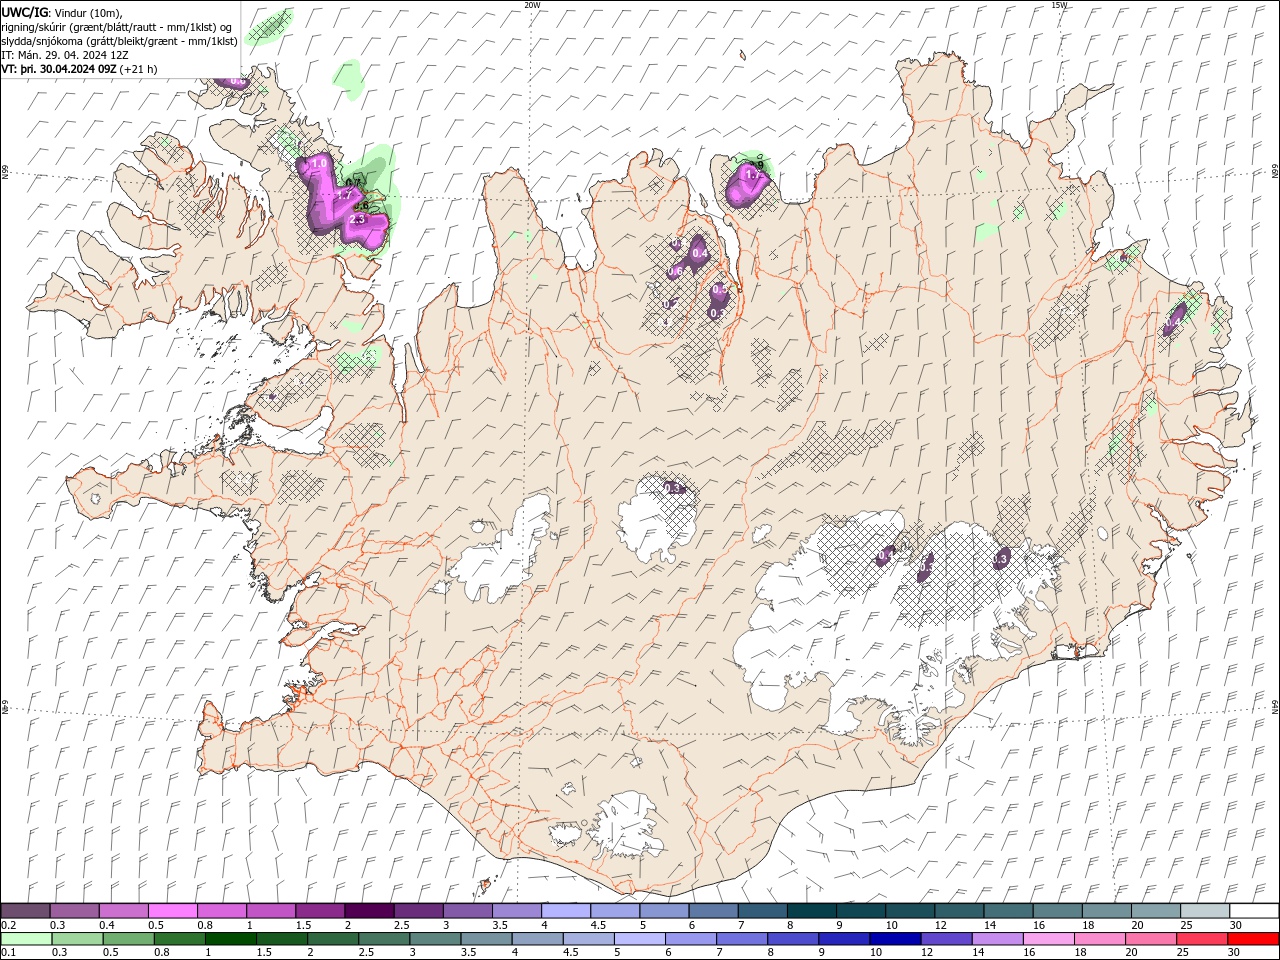Click the '30' label under the snow scale
1280x960 pixels.
click(1235, 925)
